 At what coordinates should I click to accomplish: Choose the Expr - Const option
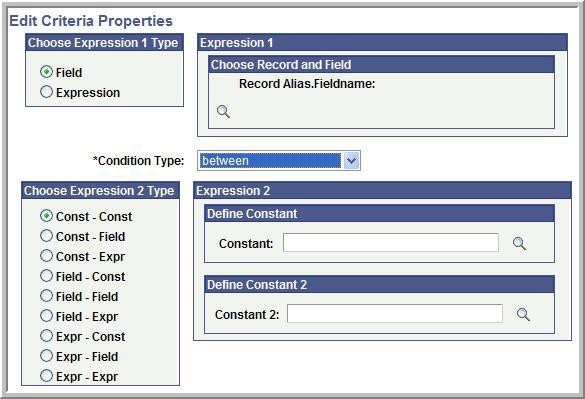46,336
